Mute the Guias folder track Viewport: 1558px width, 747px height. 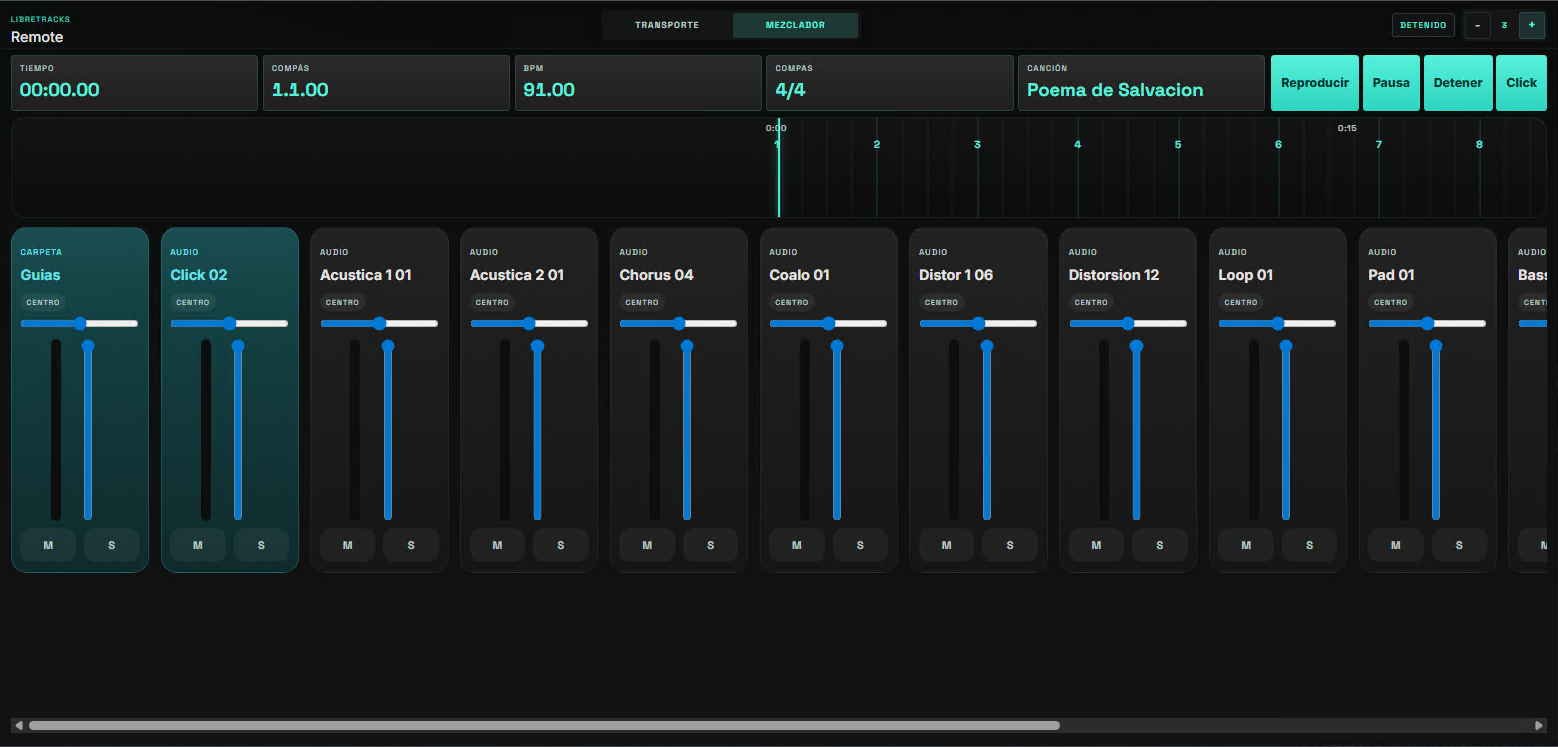click(x=48, y=545)
